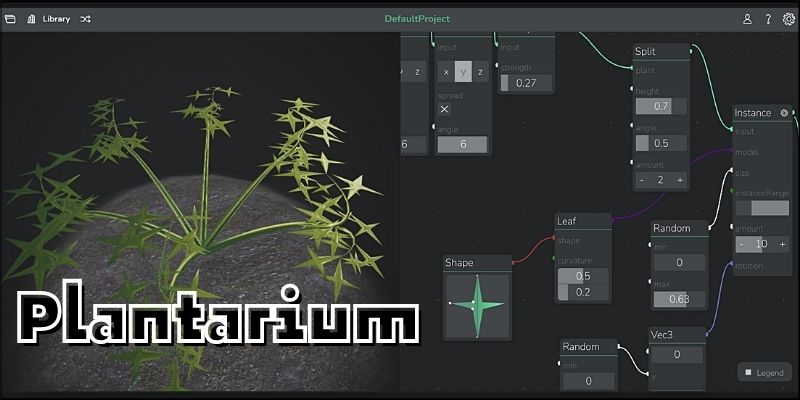
Task: Adjust Leaf curvature value 0.5
Action: [x=583, y=276]
